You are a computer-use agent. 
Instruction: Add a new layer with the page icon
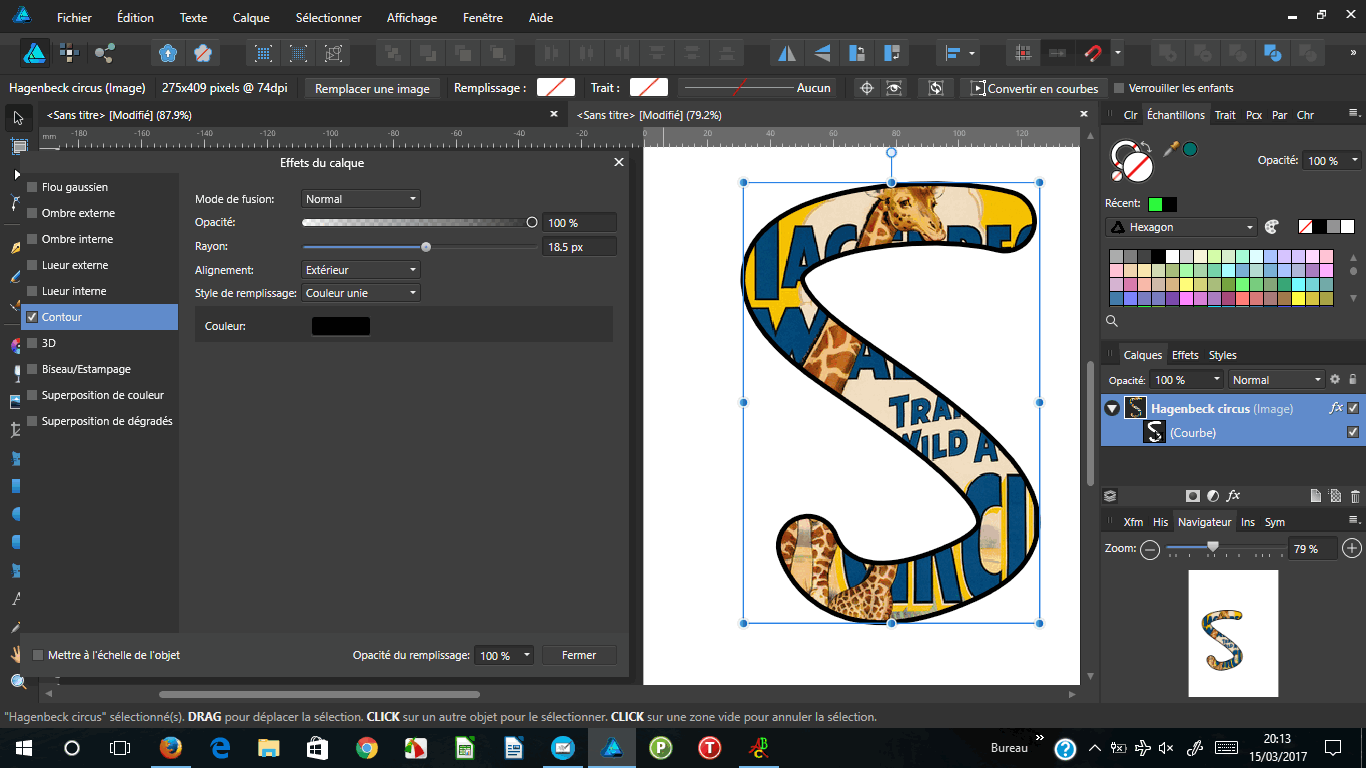coord(1316,496)
